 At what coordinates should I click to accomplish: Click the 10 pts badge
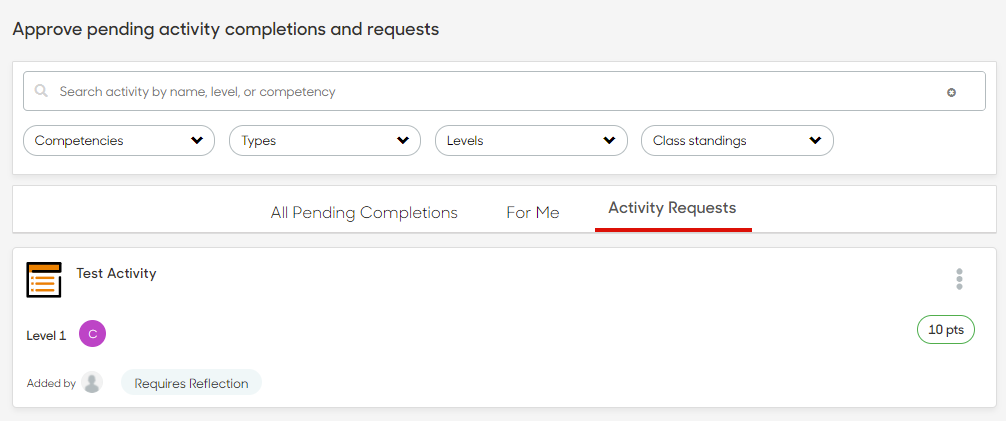pyautogui.click(x=946, y=330)
